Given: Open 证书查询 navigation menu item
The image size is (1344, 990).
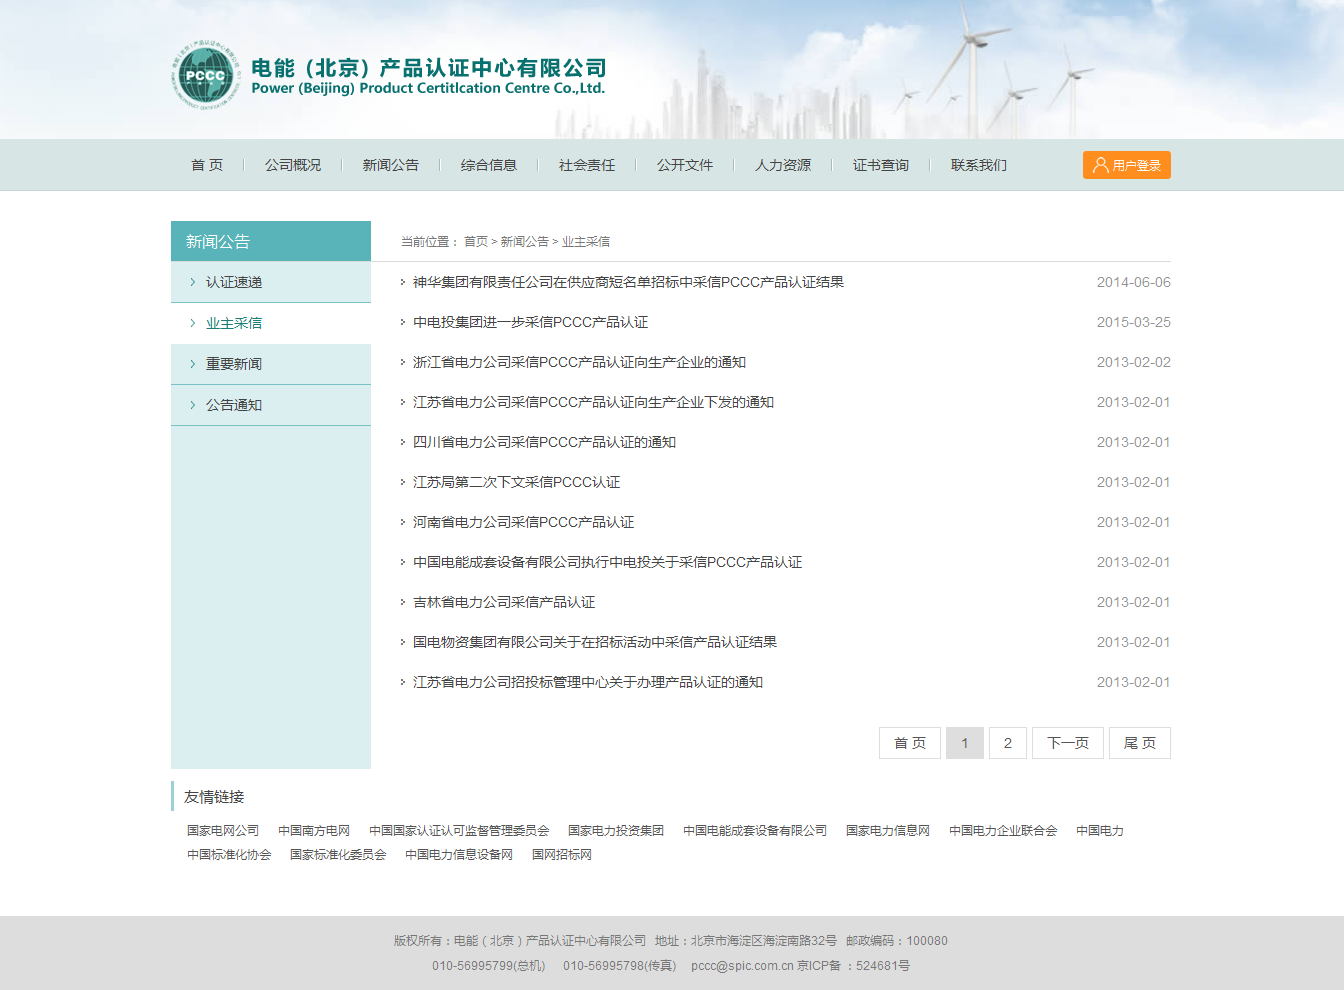Looking at the screenshot, I should [881, 165].
